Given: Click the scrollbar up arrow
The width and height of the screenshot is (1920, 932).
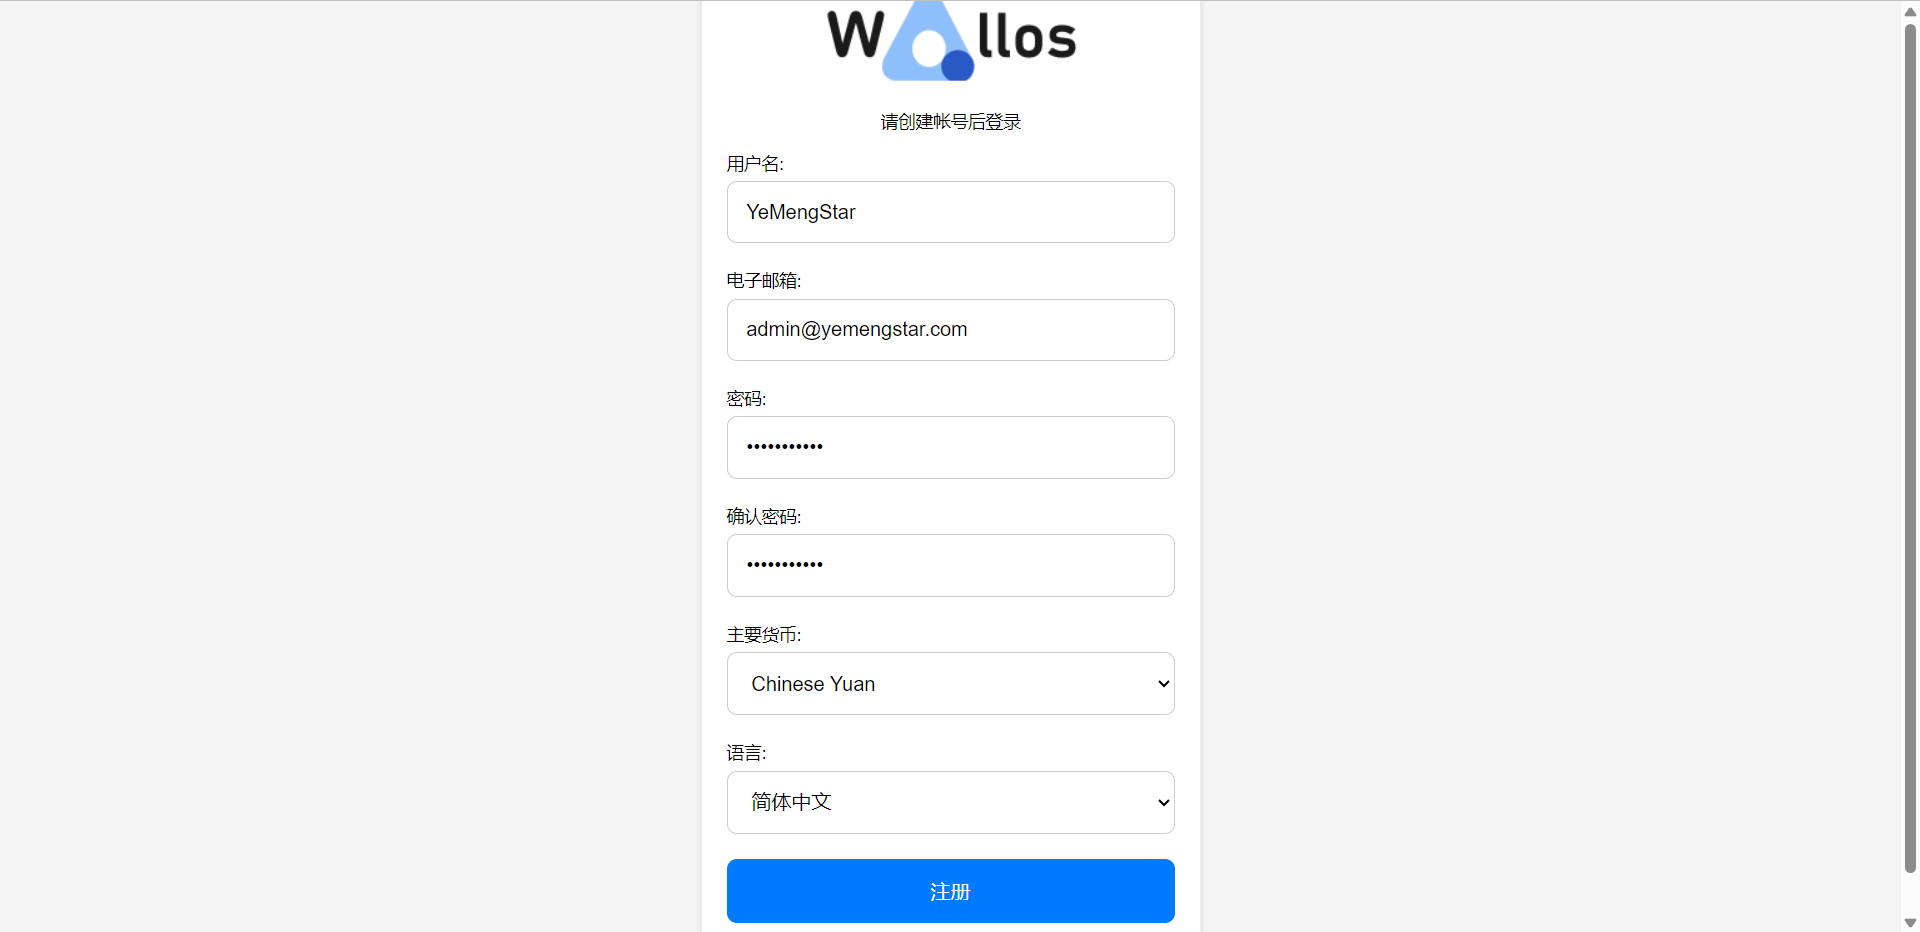Looking at the screenshot, I should [x=1910, y=11].
